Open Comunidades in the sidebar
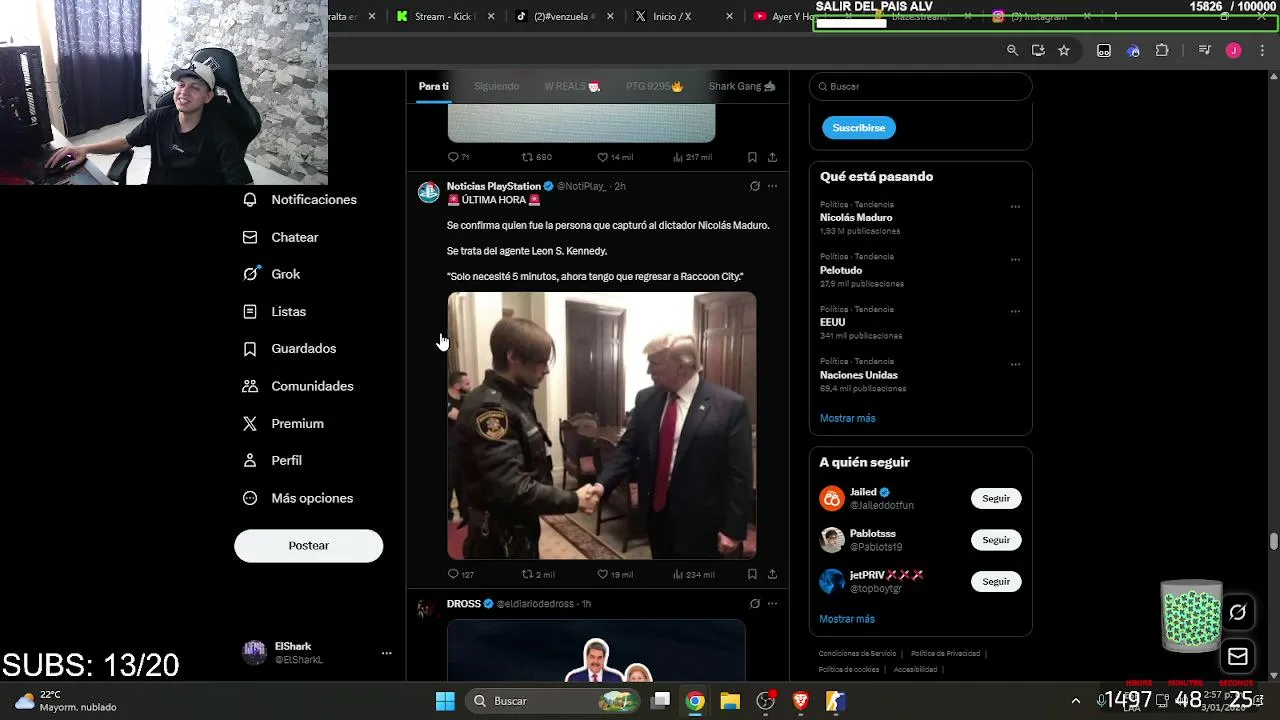This screenshot has width=1280, height=720. [x=299, y=386]
